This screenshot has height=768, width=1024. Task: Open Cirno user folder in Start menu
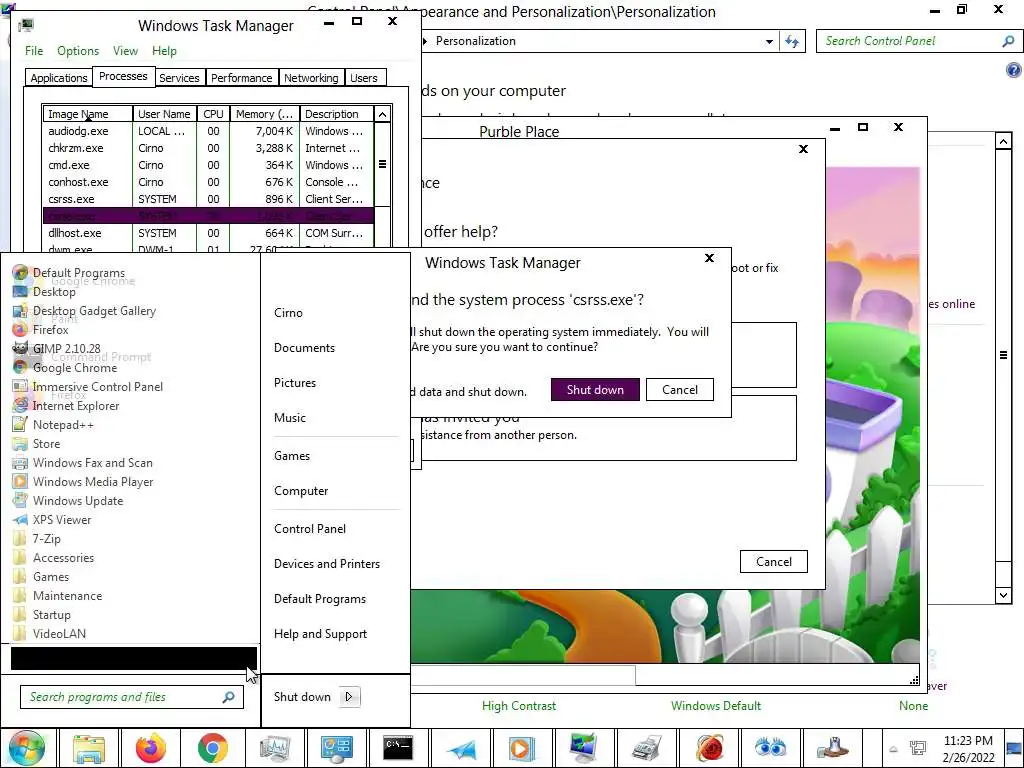(x=288, y=313)
